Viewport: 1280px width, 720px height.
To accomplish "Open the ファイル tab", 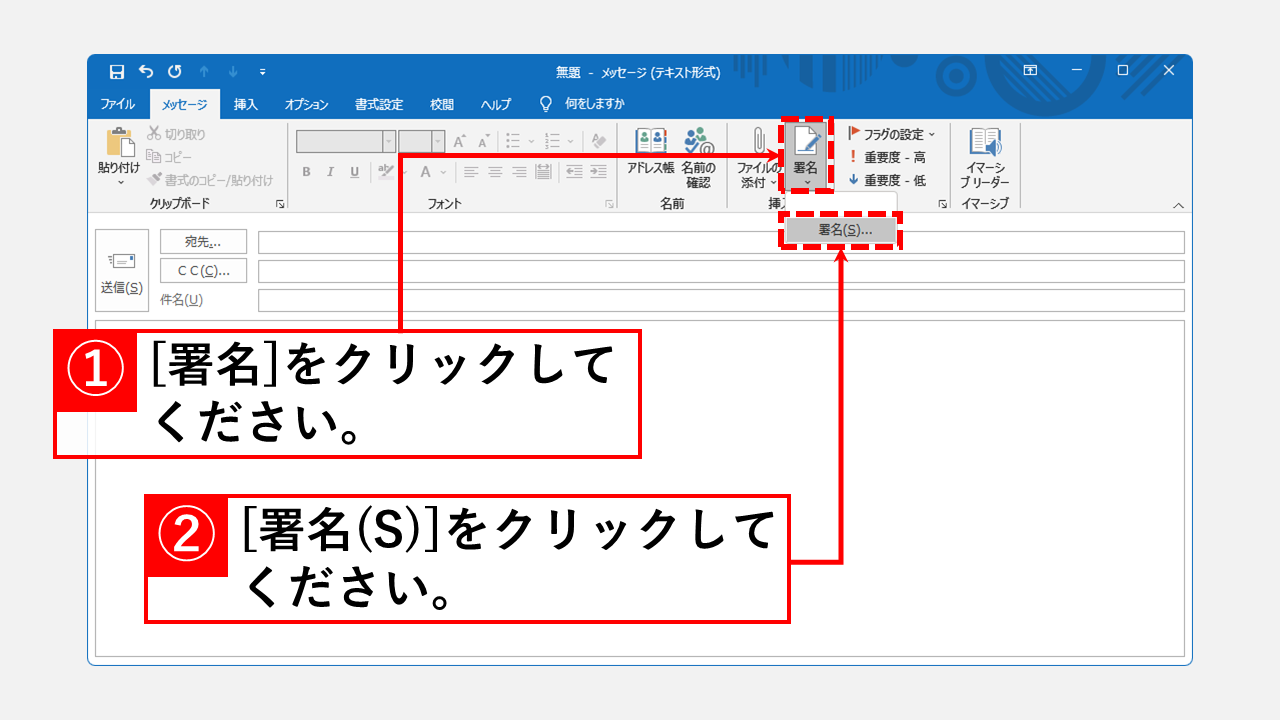I will pyautogui.click(x=117, y=104).
